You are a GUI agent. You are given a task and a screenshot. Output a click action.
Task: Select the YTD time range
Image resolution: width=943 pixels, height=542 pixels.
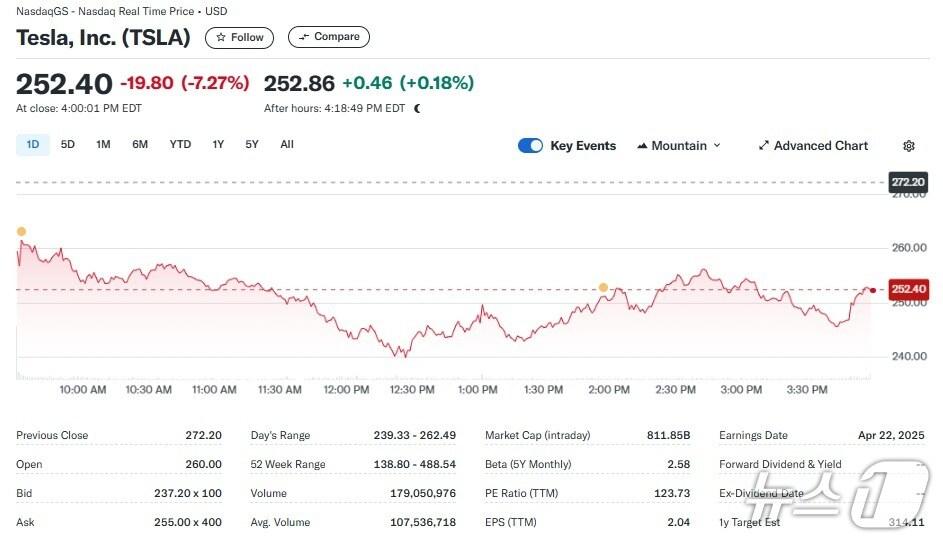[x=180, y=145]
